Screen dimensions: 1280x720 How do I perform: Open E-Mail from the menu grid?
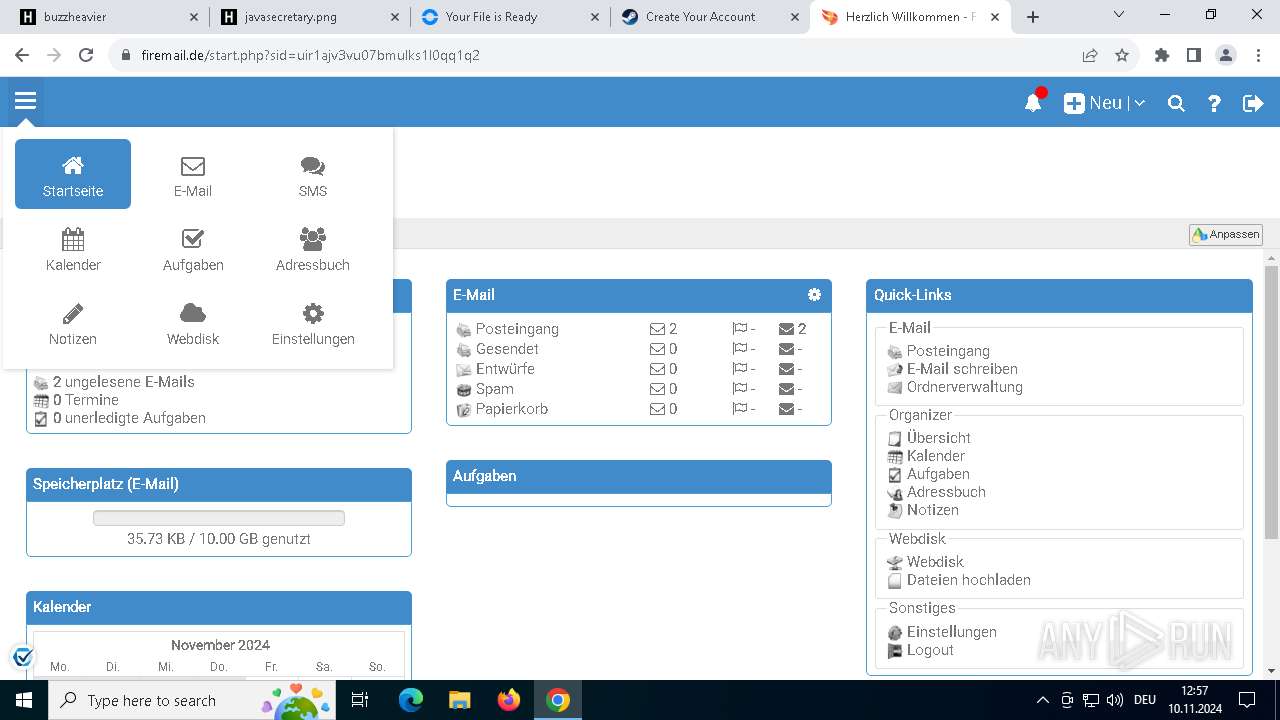[193, 176]
